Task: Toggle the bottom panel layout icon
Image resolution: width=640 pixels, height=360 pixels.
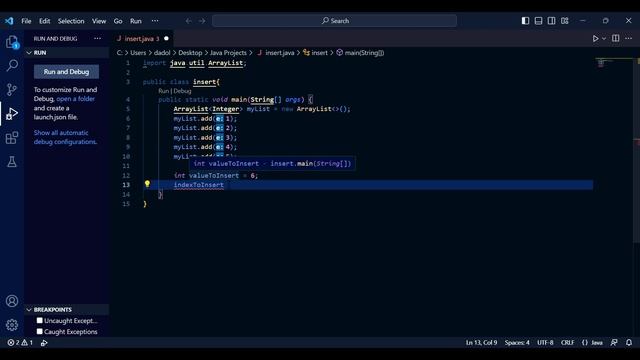Action: (538, 21)
